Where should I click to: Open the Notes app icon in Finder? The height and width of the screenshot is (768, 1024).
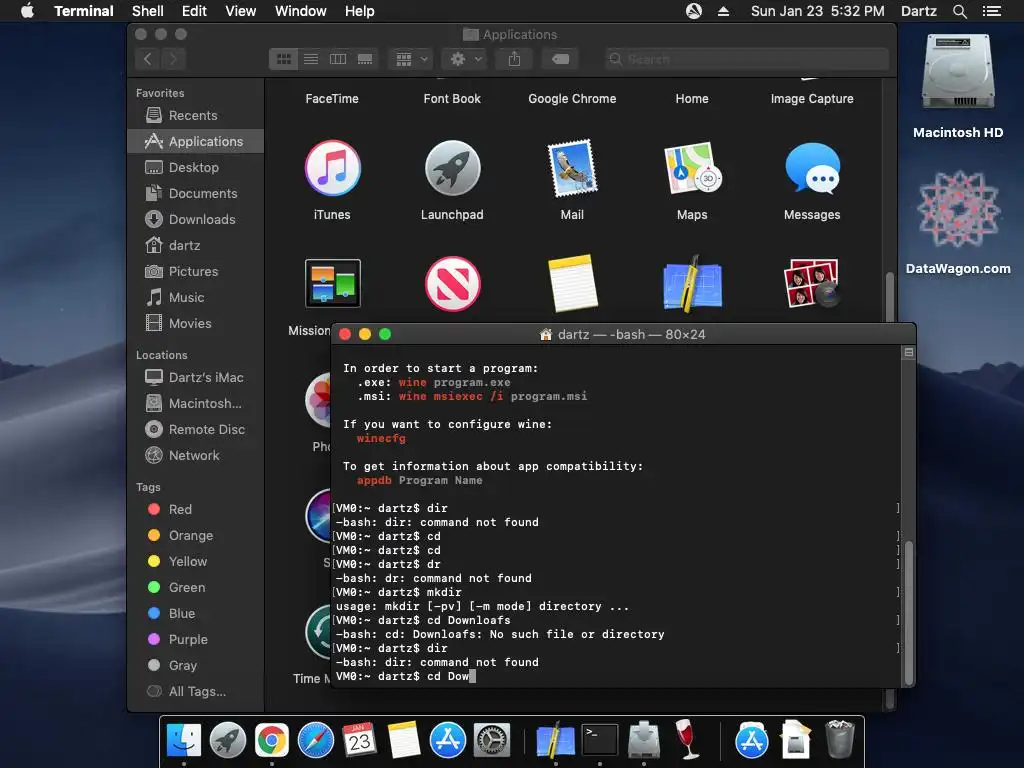point(572,283)
